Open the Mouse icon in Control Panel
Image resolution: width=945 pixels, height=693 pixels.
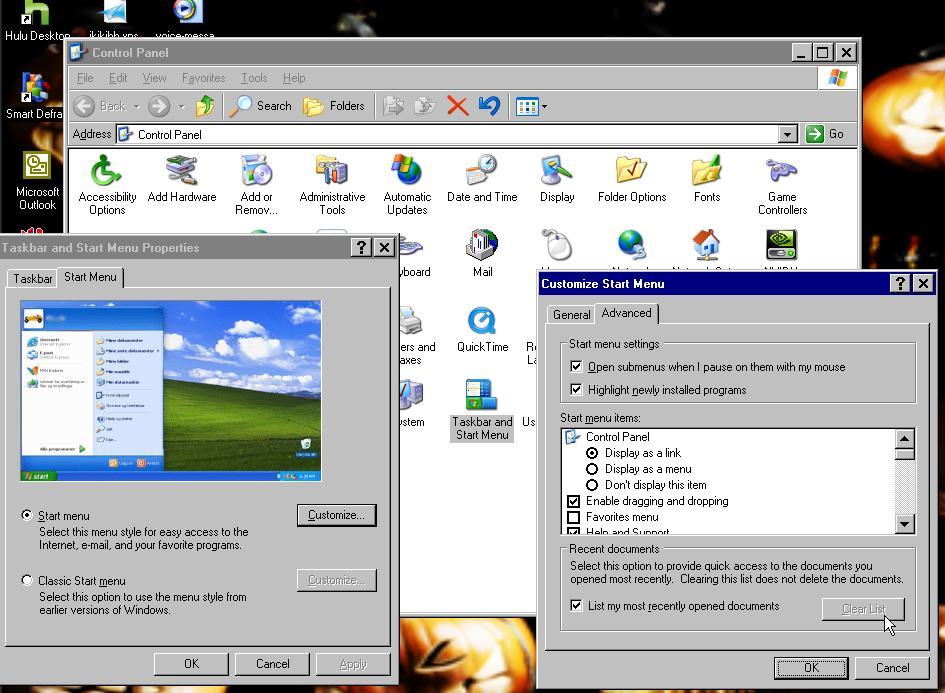click(x=557, y=245)
